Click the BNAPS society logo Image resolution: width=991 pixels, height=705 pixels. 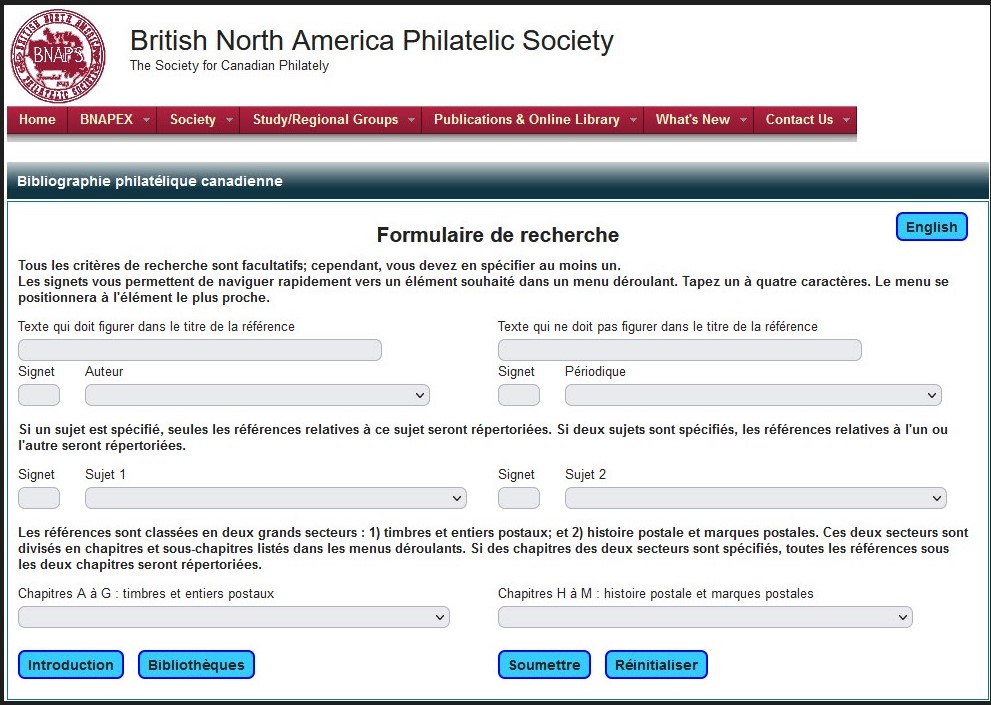point(58,56)
